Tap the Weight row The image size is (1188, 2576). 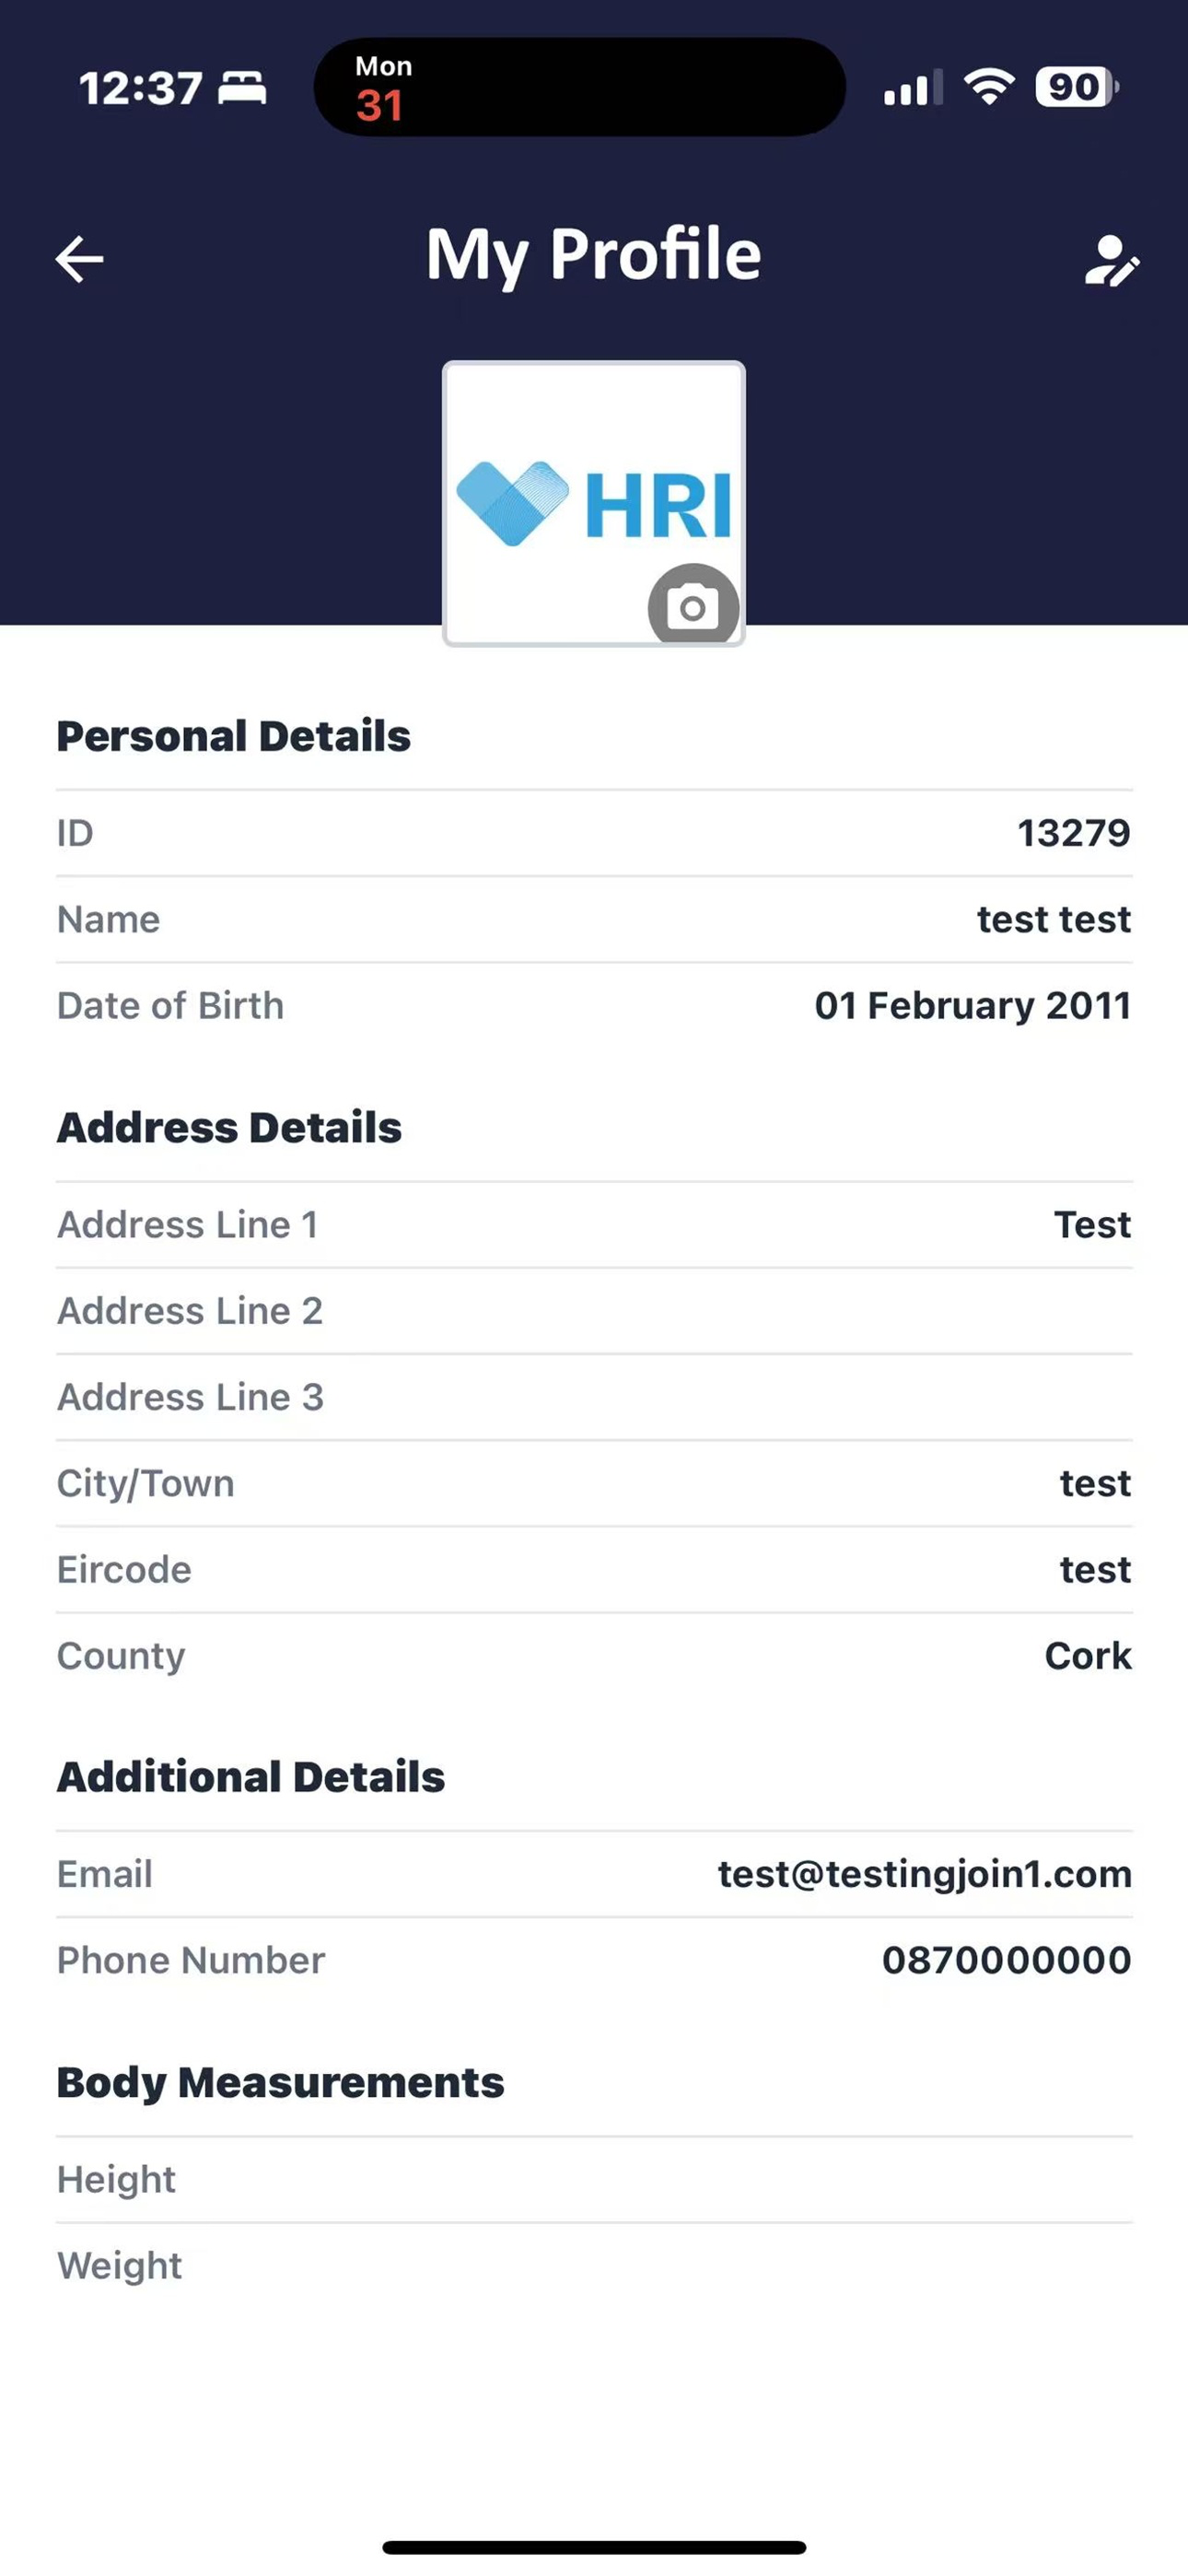(594, 2265)
